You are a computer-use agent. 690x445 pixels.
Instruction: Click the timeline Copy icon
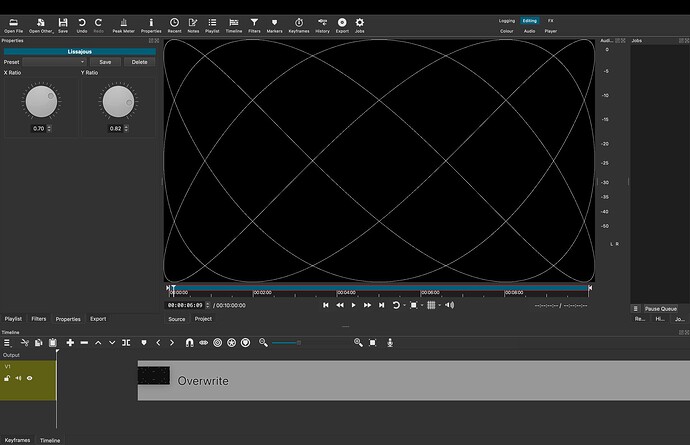(x=39, y=342)
